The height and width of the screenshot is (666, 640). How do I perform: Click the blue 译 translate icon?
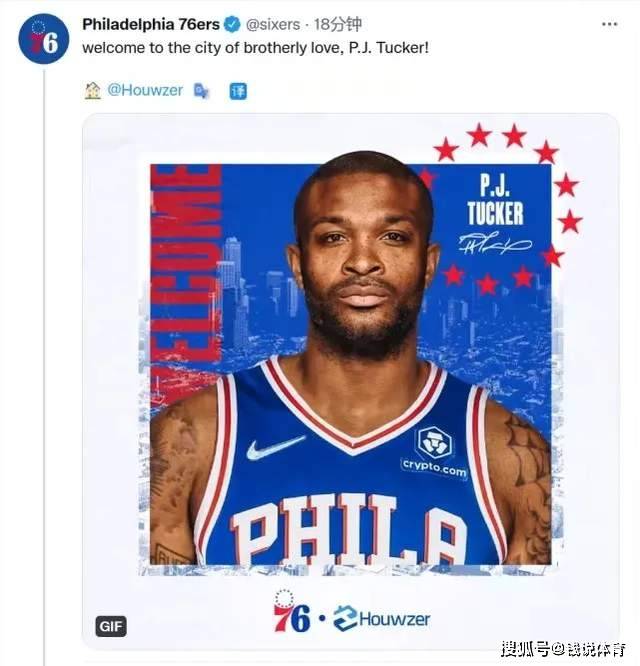(x=238, y=91)
